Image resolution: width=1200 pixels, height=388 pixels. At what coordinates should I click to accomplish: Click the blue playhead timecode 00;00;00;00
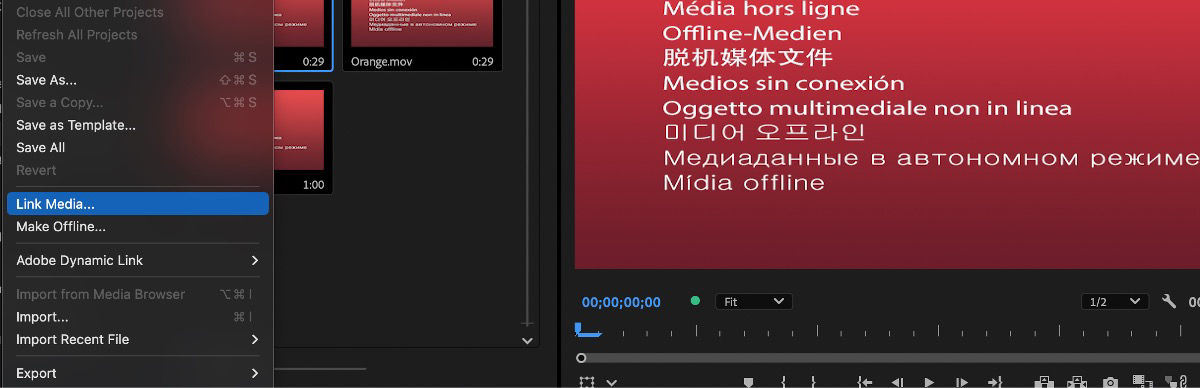621,302
